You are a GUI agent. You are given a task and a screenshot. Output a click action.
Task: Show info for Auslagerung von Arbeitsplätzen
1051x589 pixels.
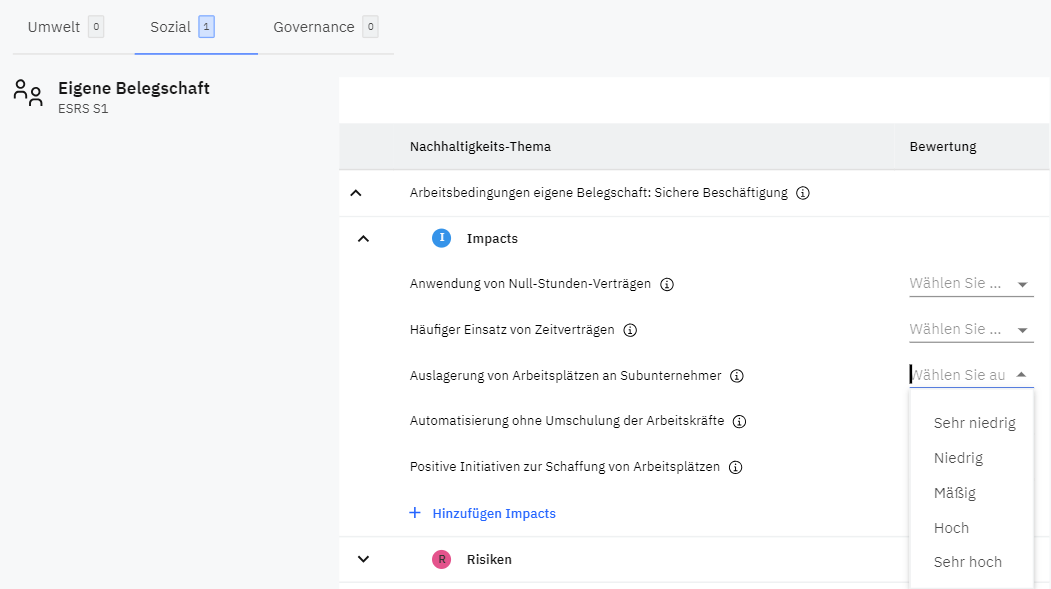click(x=737, y=376)
